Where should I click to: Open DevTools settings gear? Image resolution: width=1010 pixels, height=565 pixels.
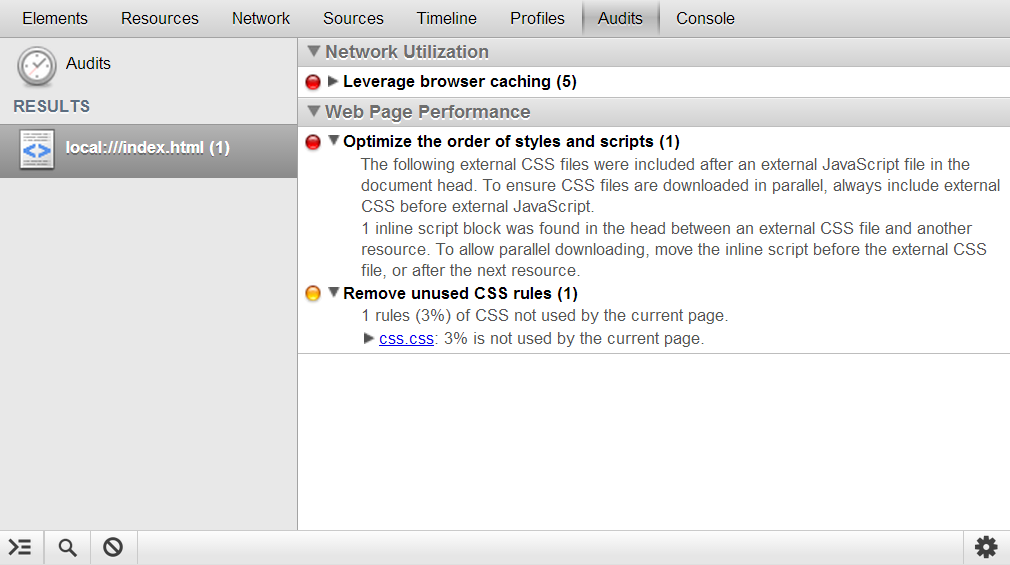[986, 547]
